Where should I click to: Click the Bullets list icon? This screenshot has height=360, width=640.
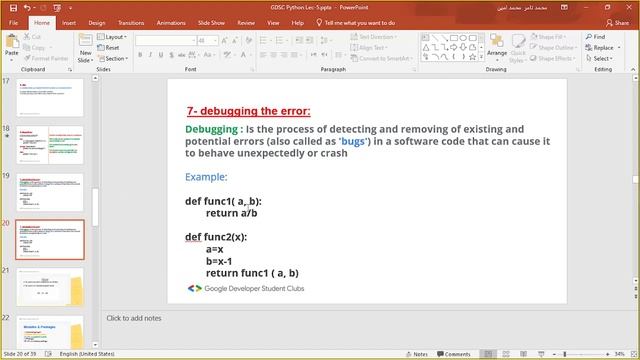tap(263, 40)
